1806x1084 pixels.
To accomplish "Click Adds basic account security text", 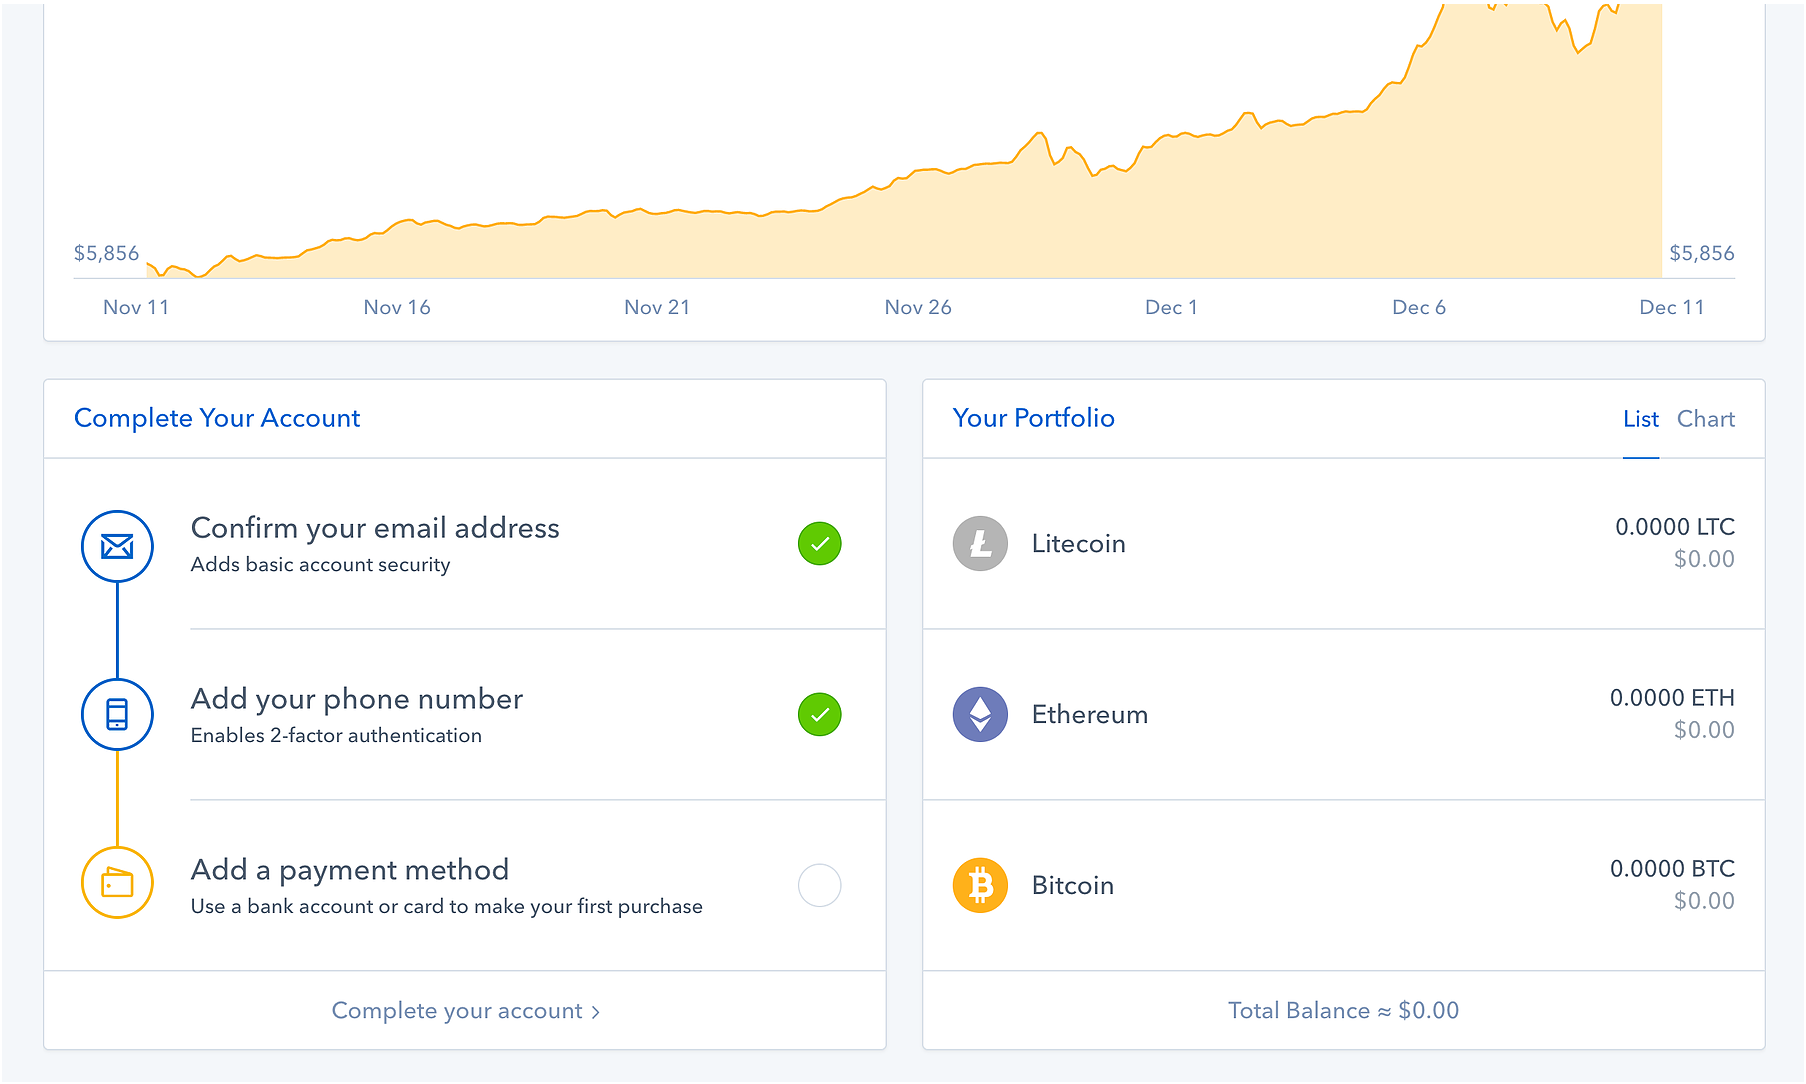I will pyautogui.click(x=320, y=565).
